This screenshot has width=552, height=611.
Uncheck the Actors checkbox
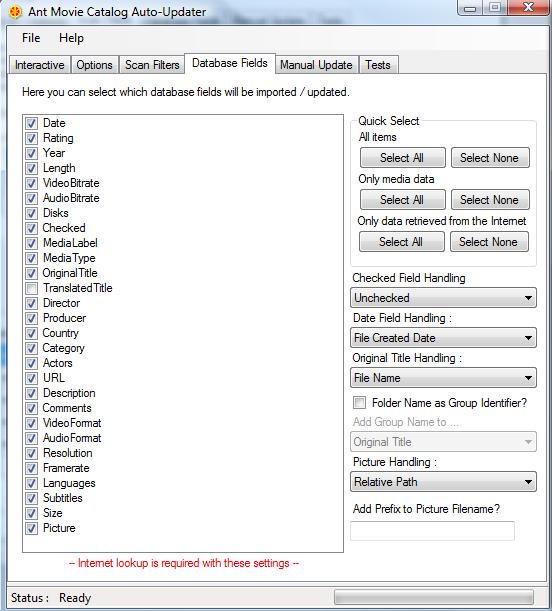pos(32,364)
